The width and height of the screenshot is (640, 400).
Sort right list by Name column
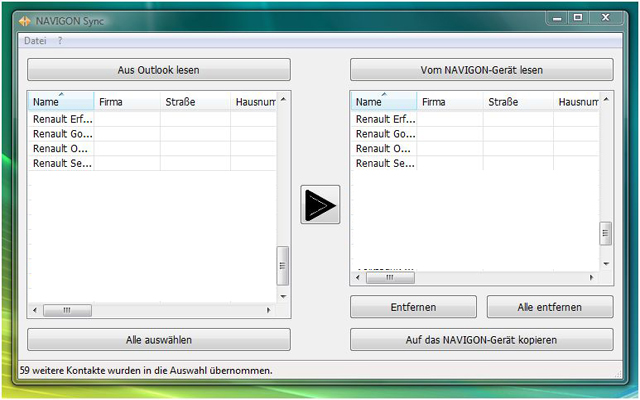(383, 102)
